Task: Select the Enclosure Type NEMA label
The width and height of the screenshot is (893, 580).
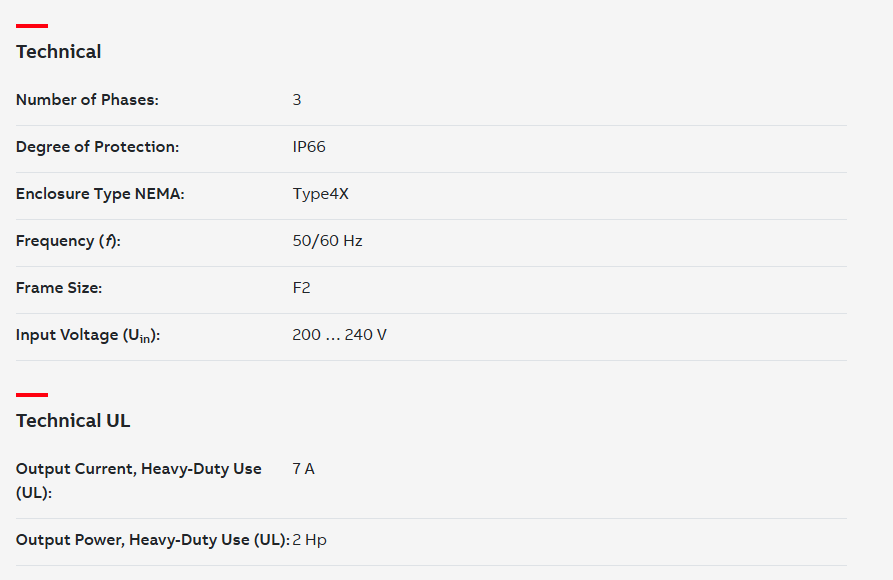Action: point(100,194)
